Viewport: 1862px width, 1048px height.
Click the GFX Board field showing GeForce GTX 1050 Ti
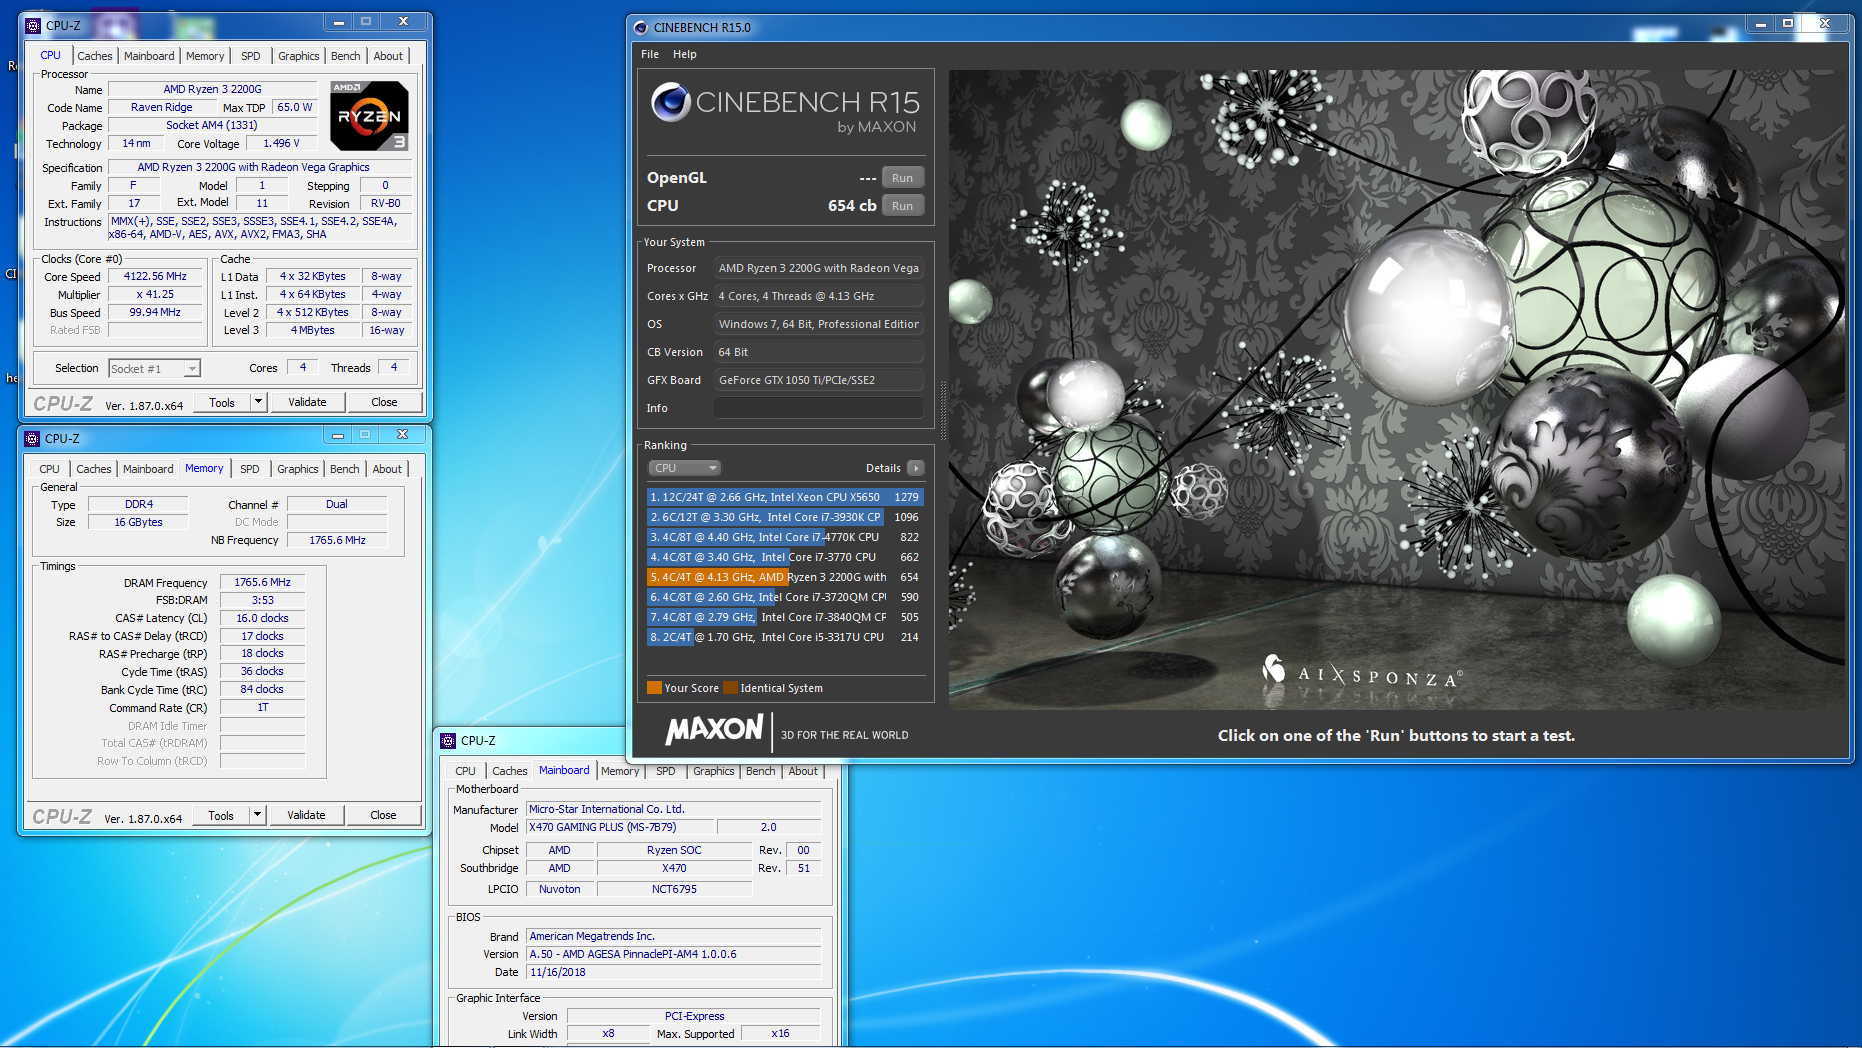click(x=818, y=380)
